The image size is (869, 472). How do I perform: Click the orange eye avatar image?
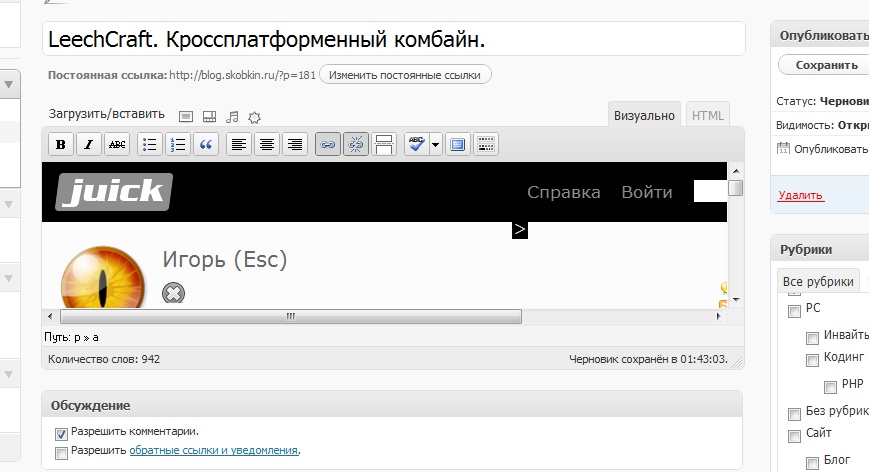click(103, 278)
